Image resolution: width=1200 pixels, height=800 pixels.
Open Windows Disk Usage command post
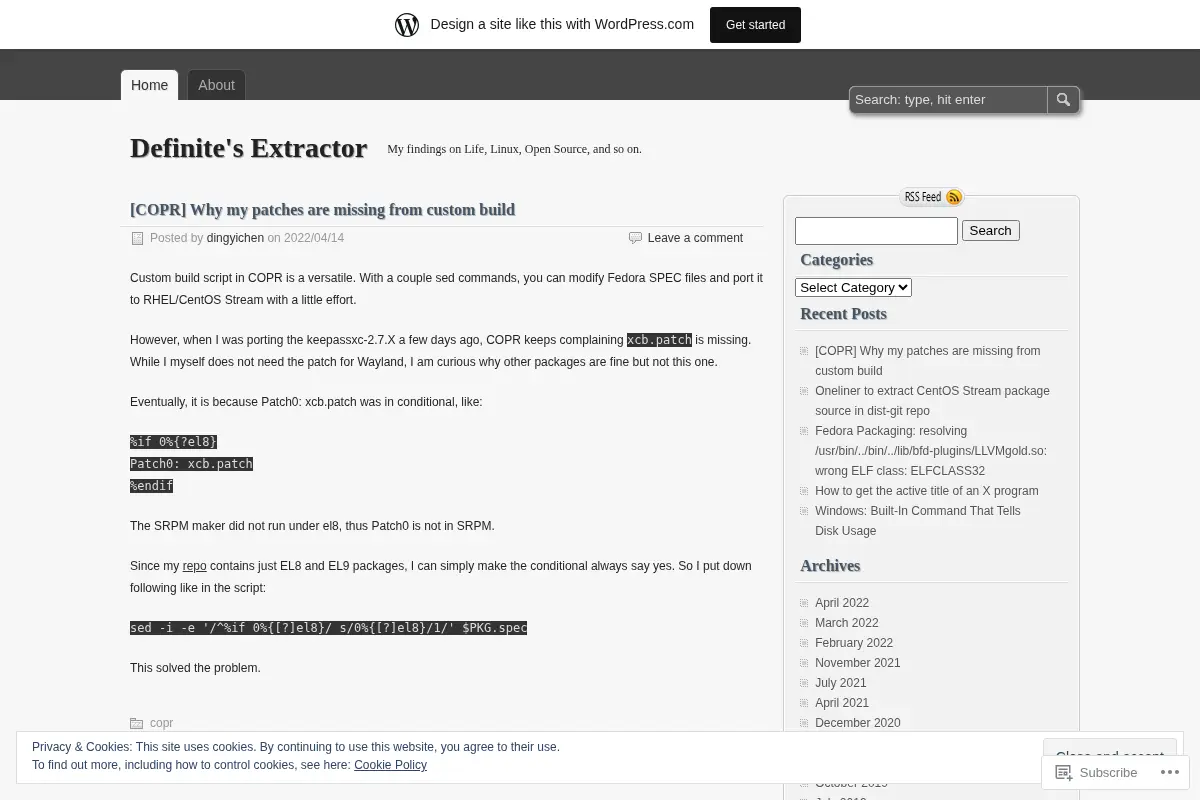coord(917,521)
